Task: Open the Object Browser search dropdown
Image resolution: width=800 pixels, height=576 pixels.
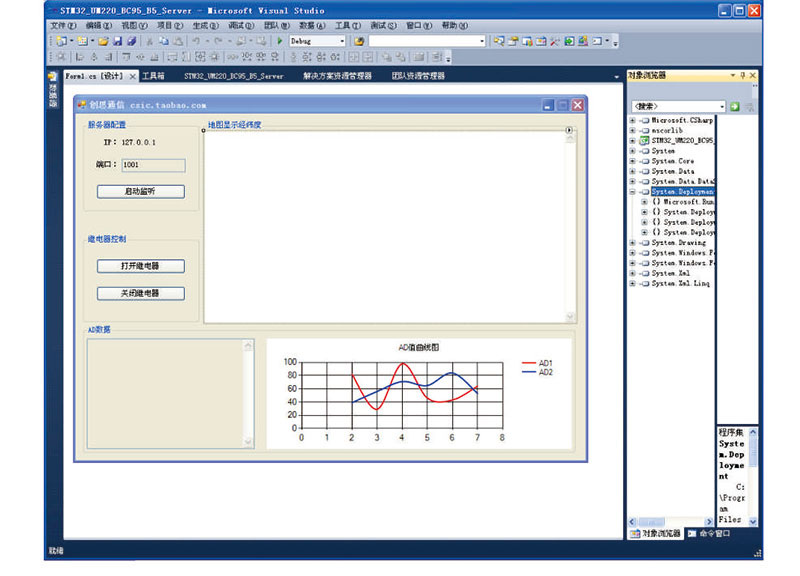Action: pos(722,107)
